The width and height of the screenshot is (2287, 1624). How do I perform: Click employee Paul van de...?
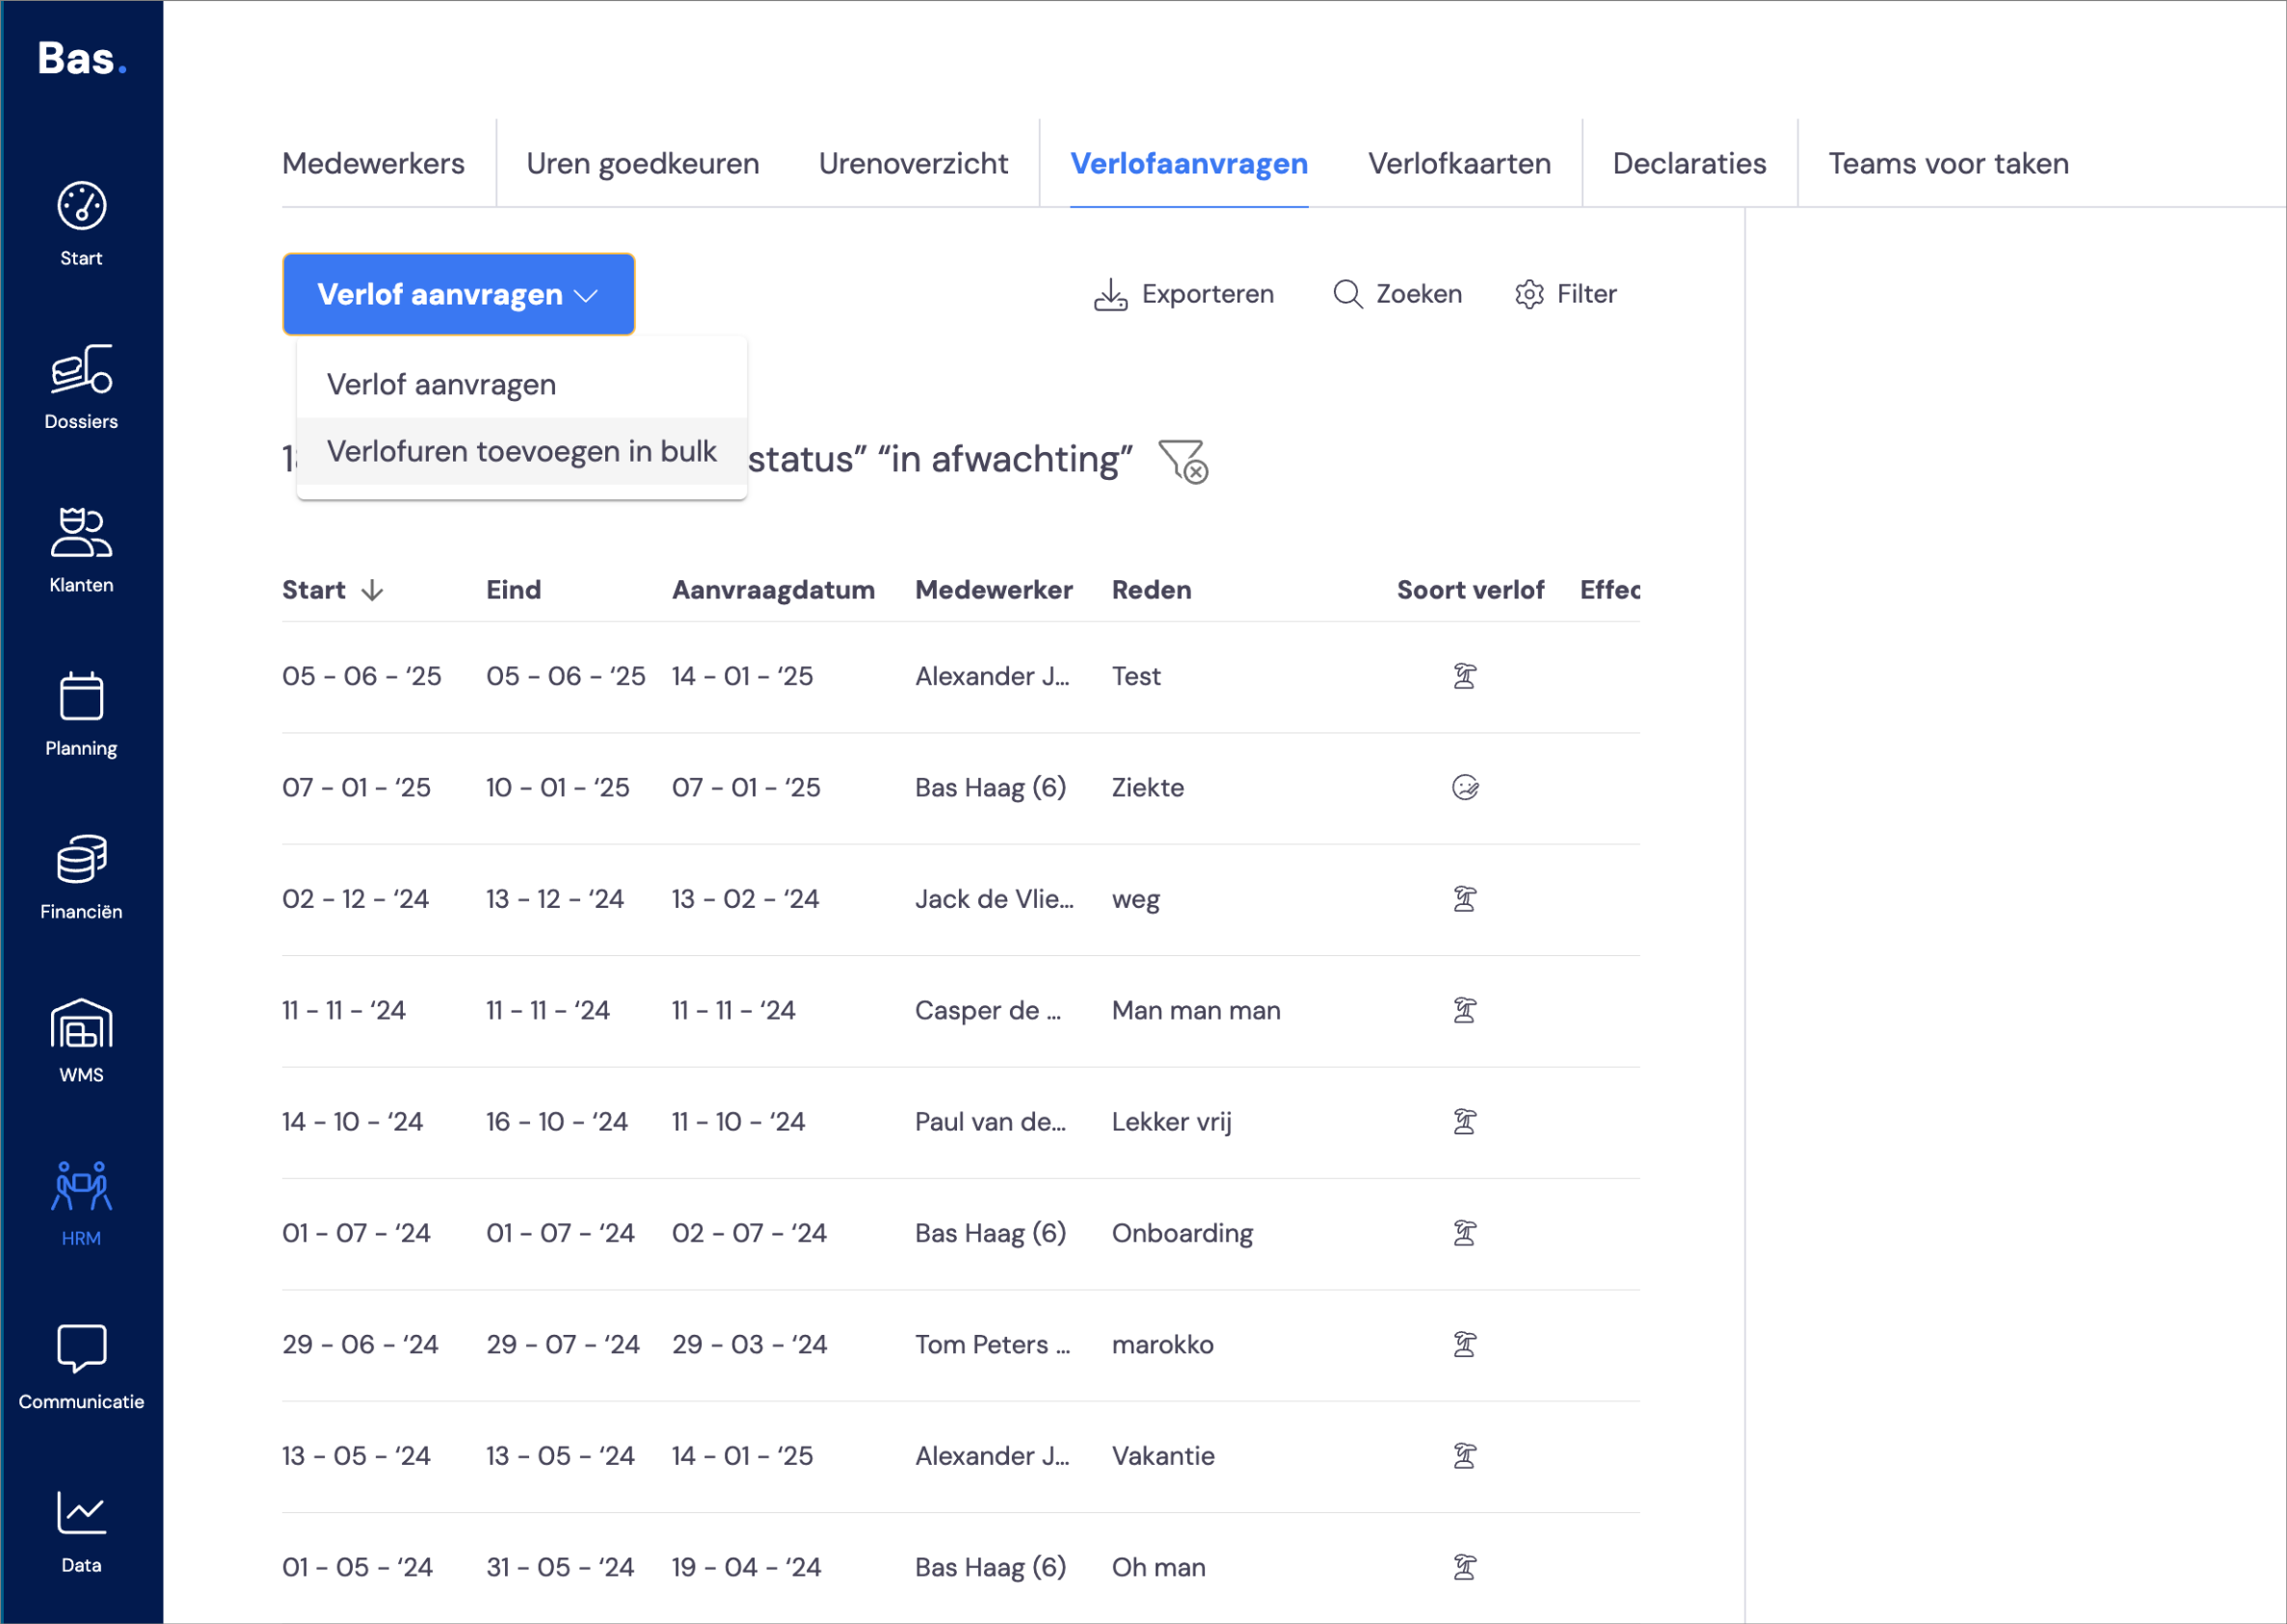tap(990, 1122)
